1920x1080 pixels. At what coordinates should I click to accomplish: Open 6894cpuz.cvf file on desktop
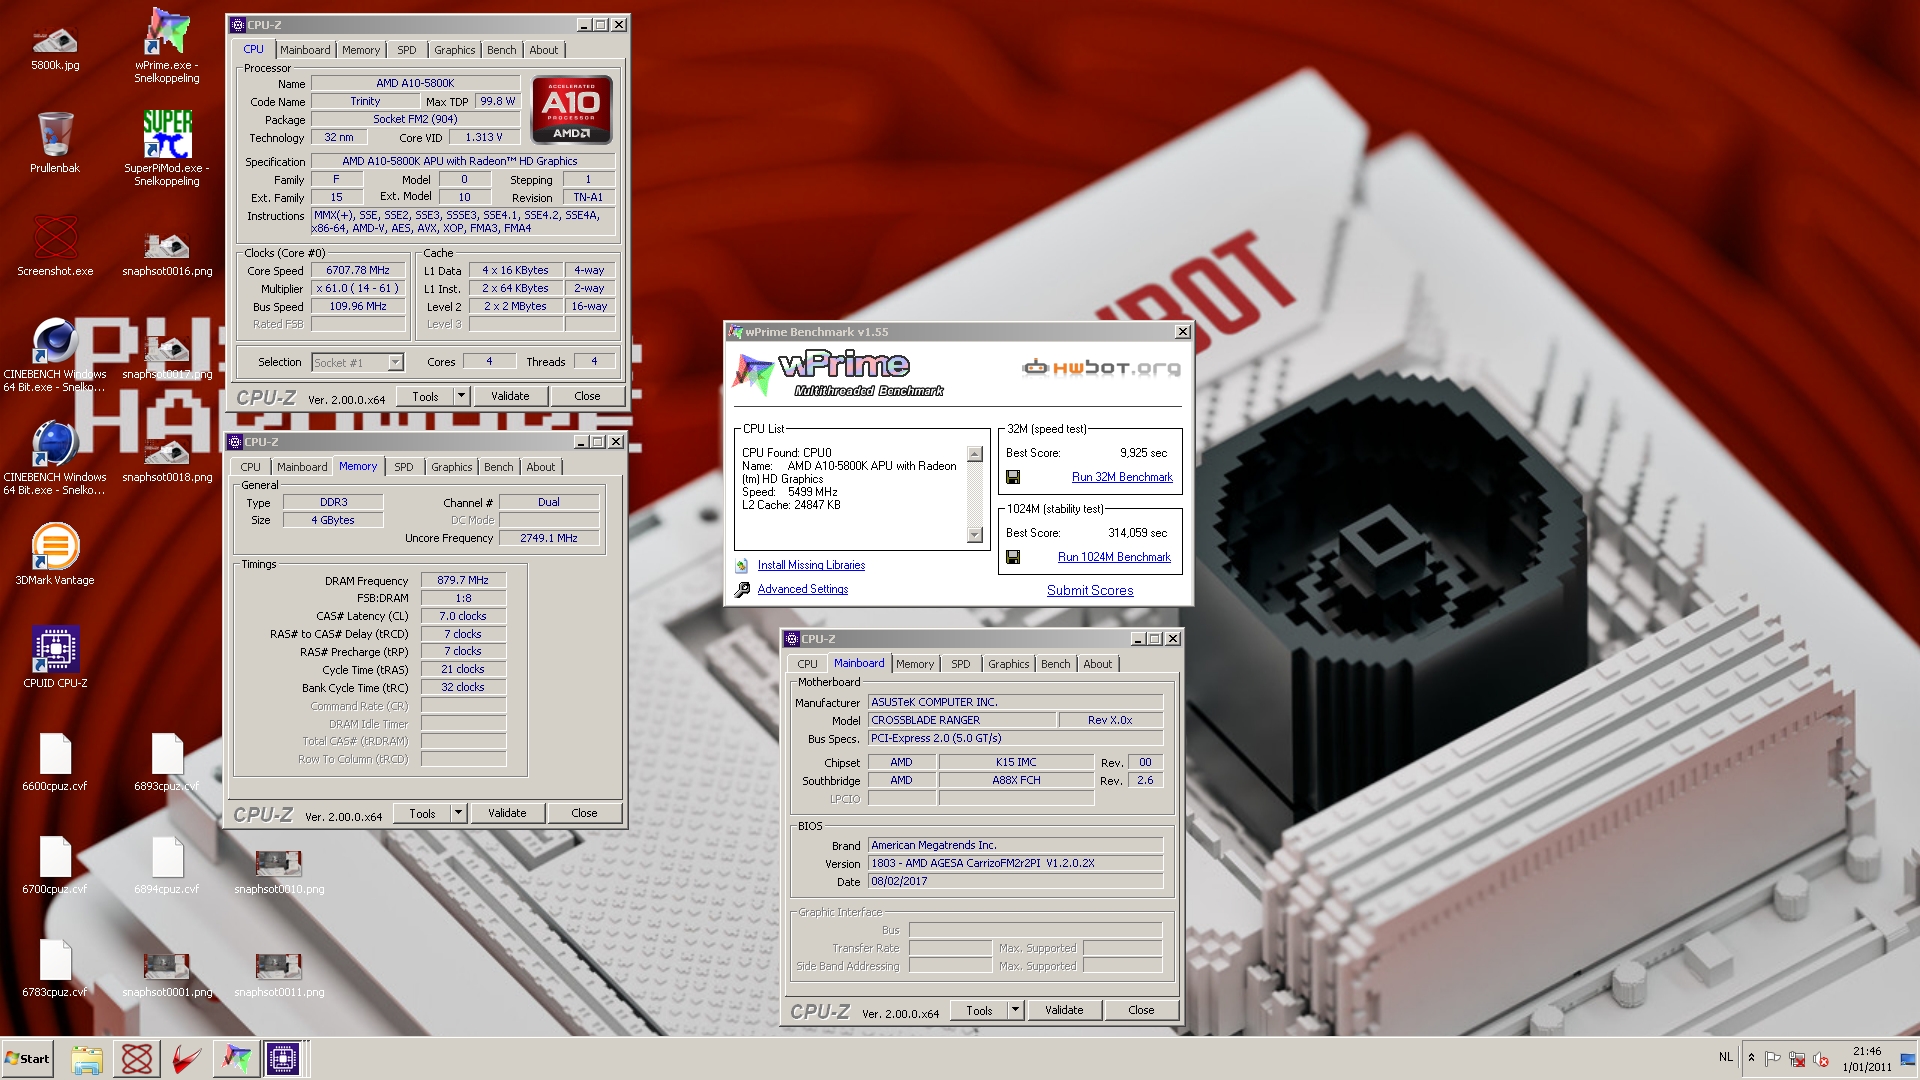(x=167, y=865)
